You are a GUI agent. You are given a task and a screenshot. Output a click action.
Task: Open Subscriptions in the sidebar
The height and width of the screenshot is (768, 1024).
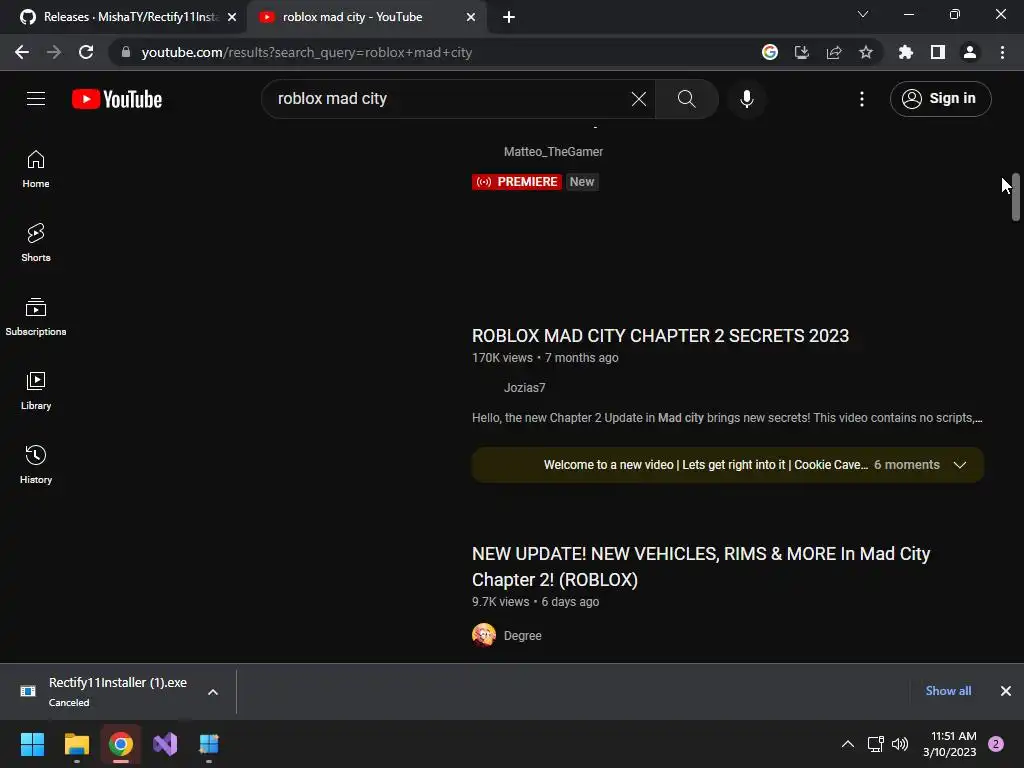coord(36,317)
